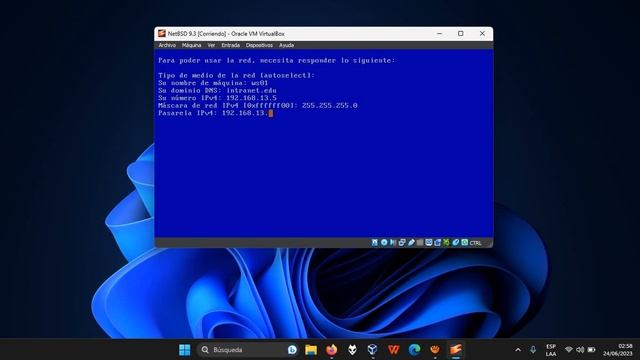640x360 pixels.
Task: Open the white fox-head taskbar app
Action: 352,350
